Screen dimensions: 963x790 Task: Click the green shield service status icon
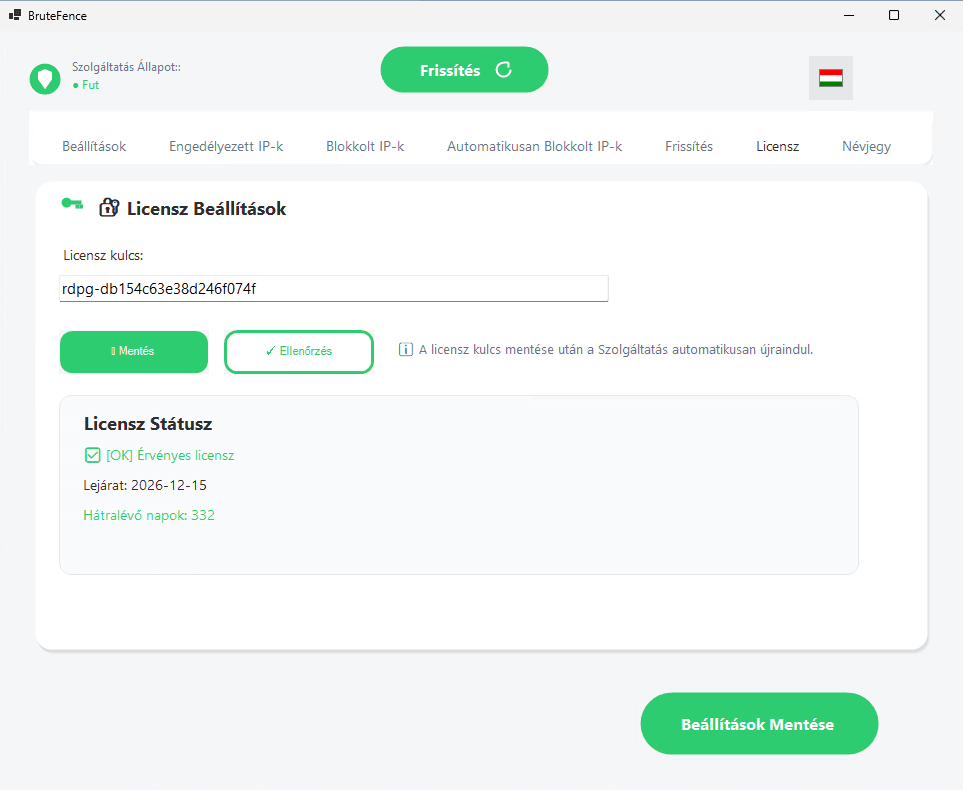(45, 78)
